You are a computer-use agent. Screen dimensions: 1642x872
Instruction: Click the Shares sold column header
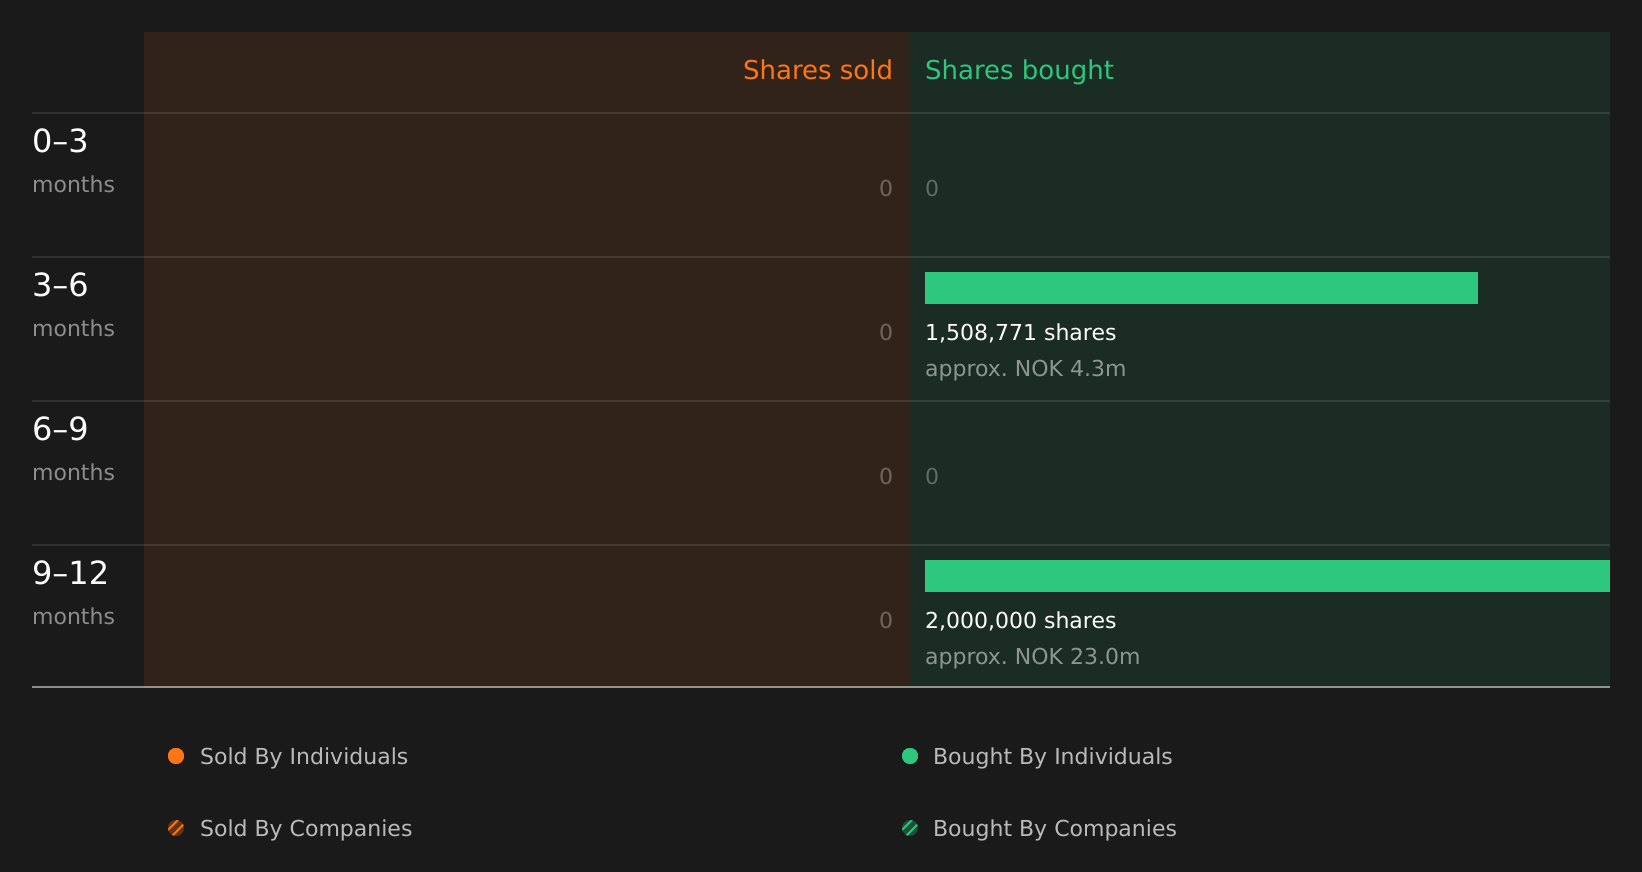(x=817, y=70)
